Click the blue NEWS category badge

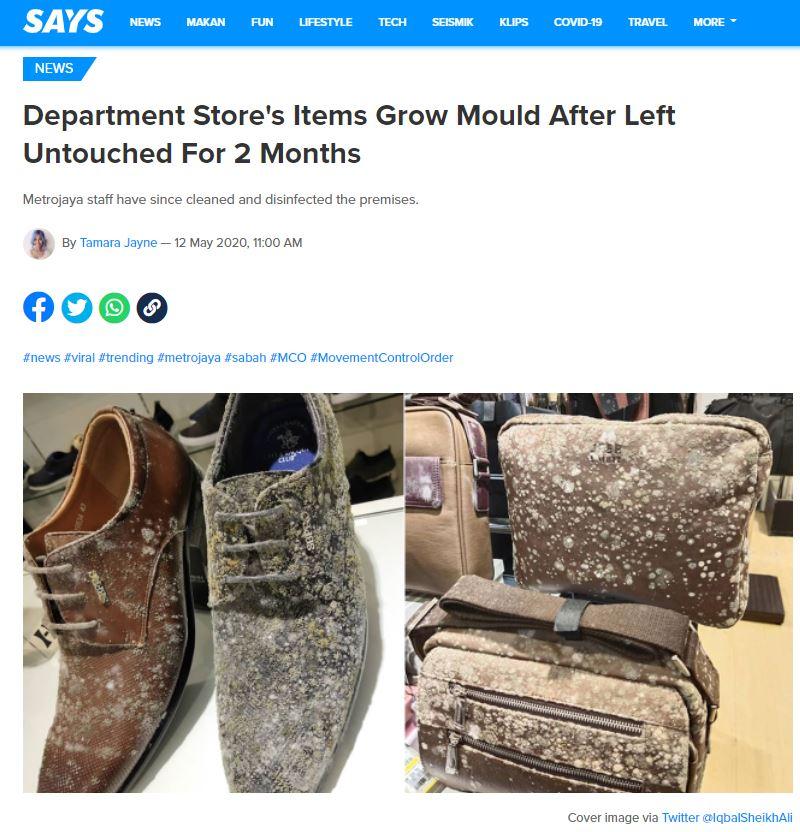(x=56, y=68)
